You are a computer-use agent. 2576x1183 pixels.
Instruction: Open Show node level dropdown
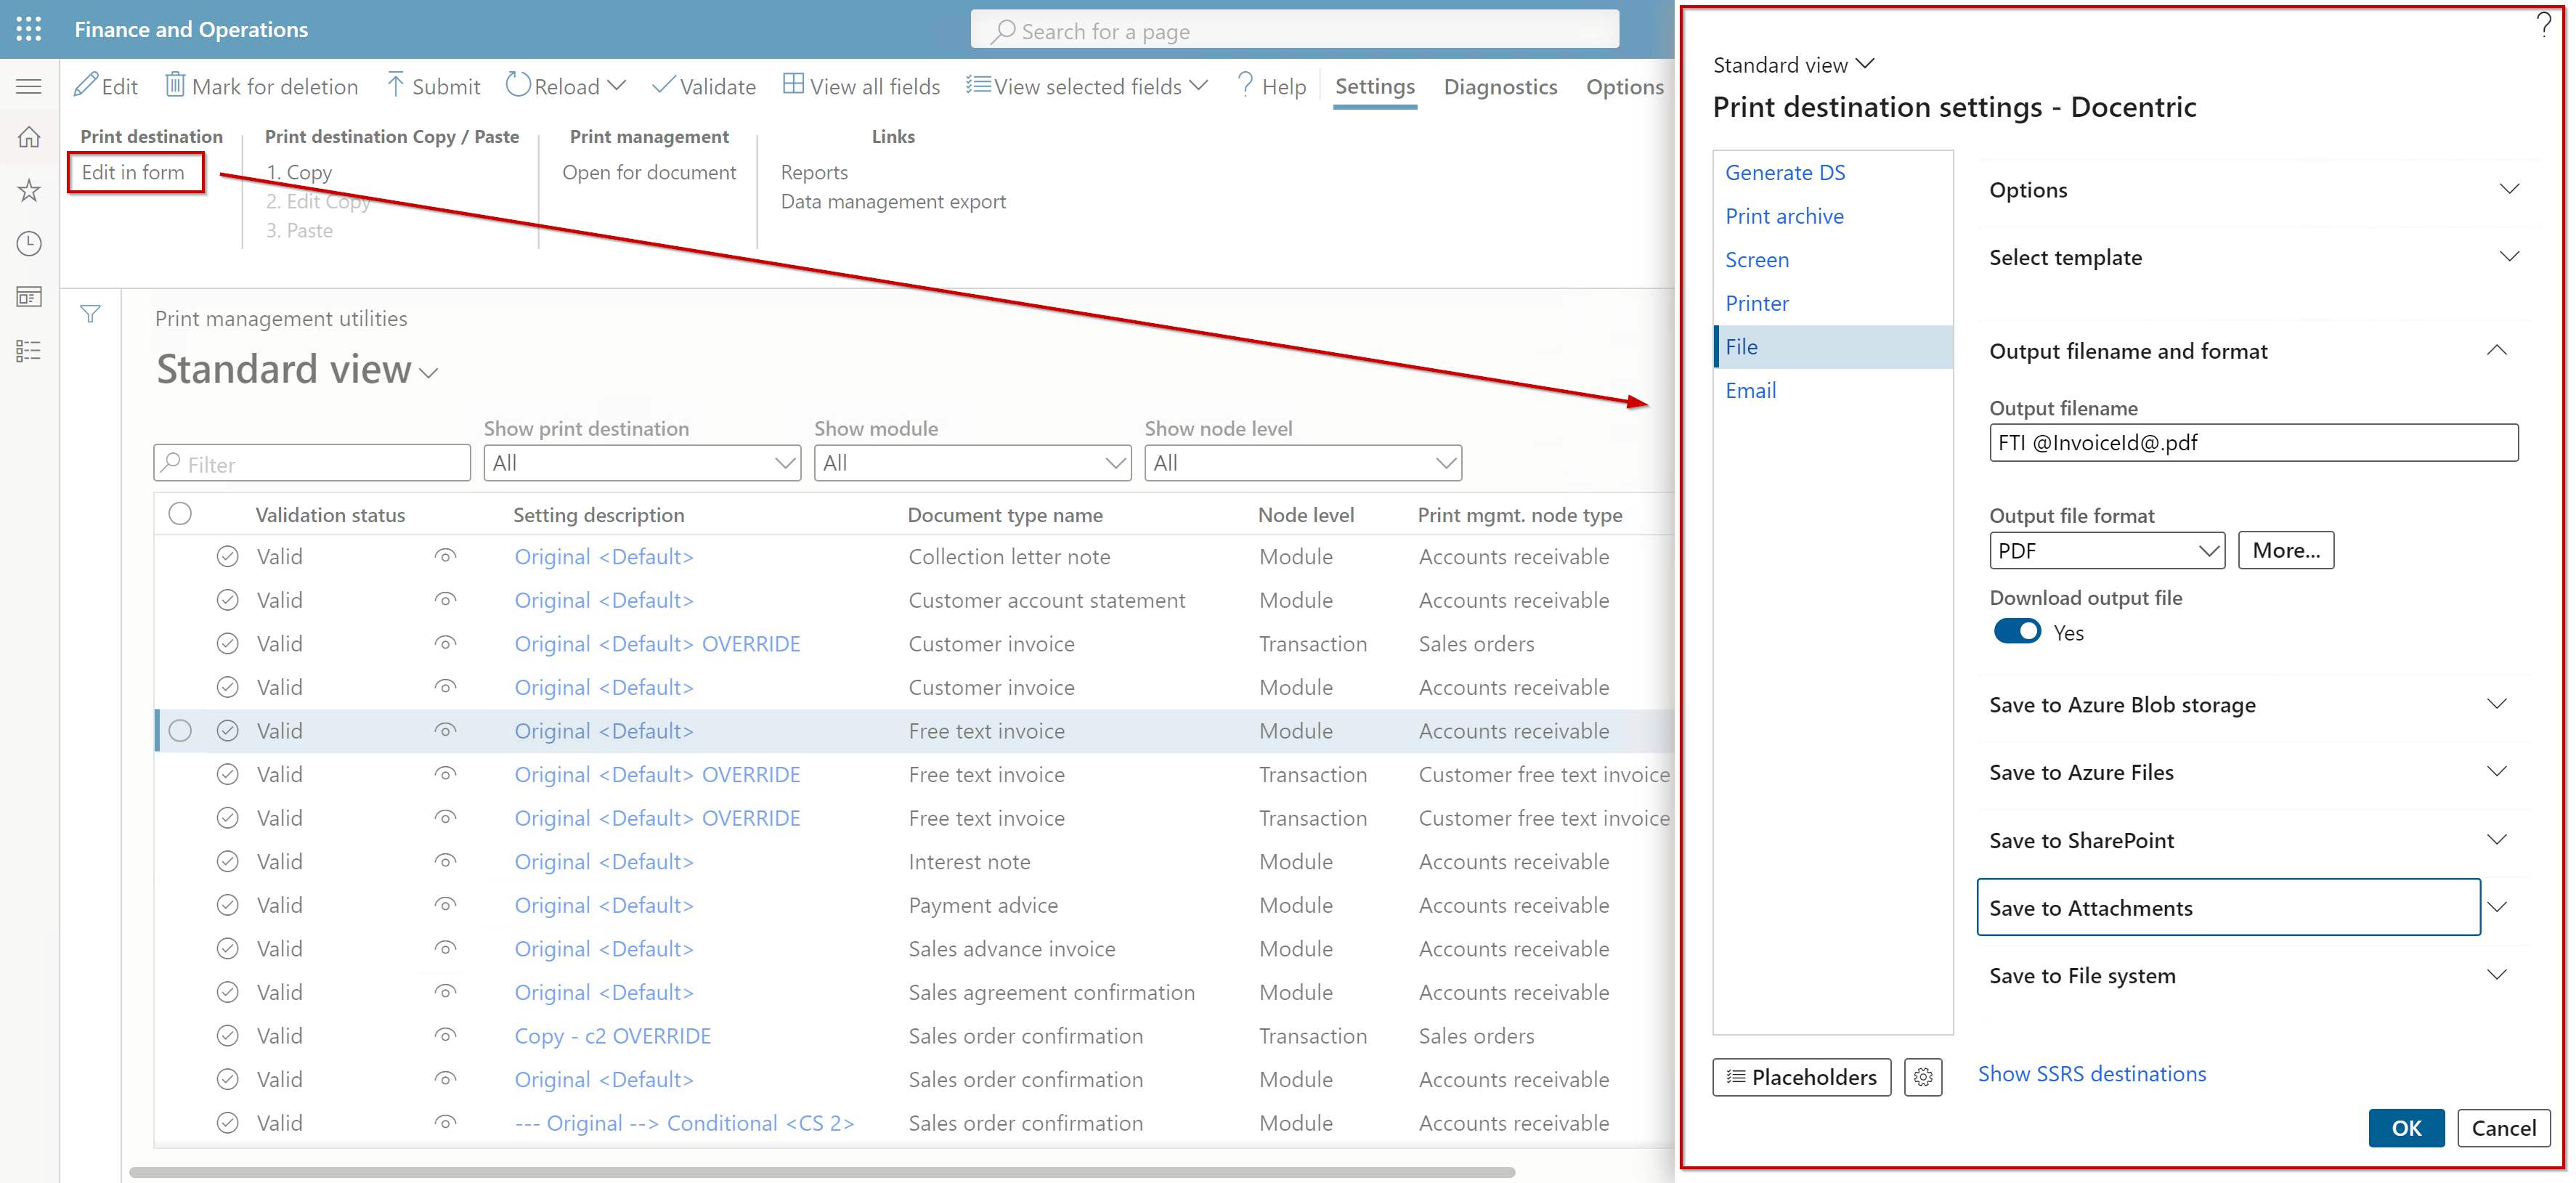coord(1303,463)
